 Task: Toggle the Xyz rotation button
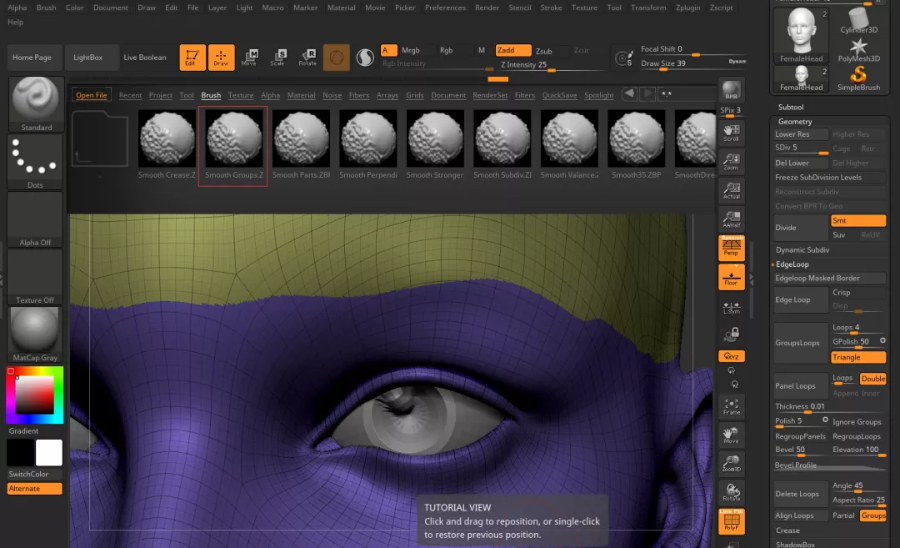tap(731, 356)
